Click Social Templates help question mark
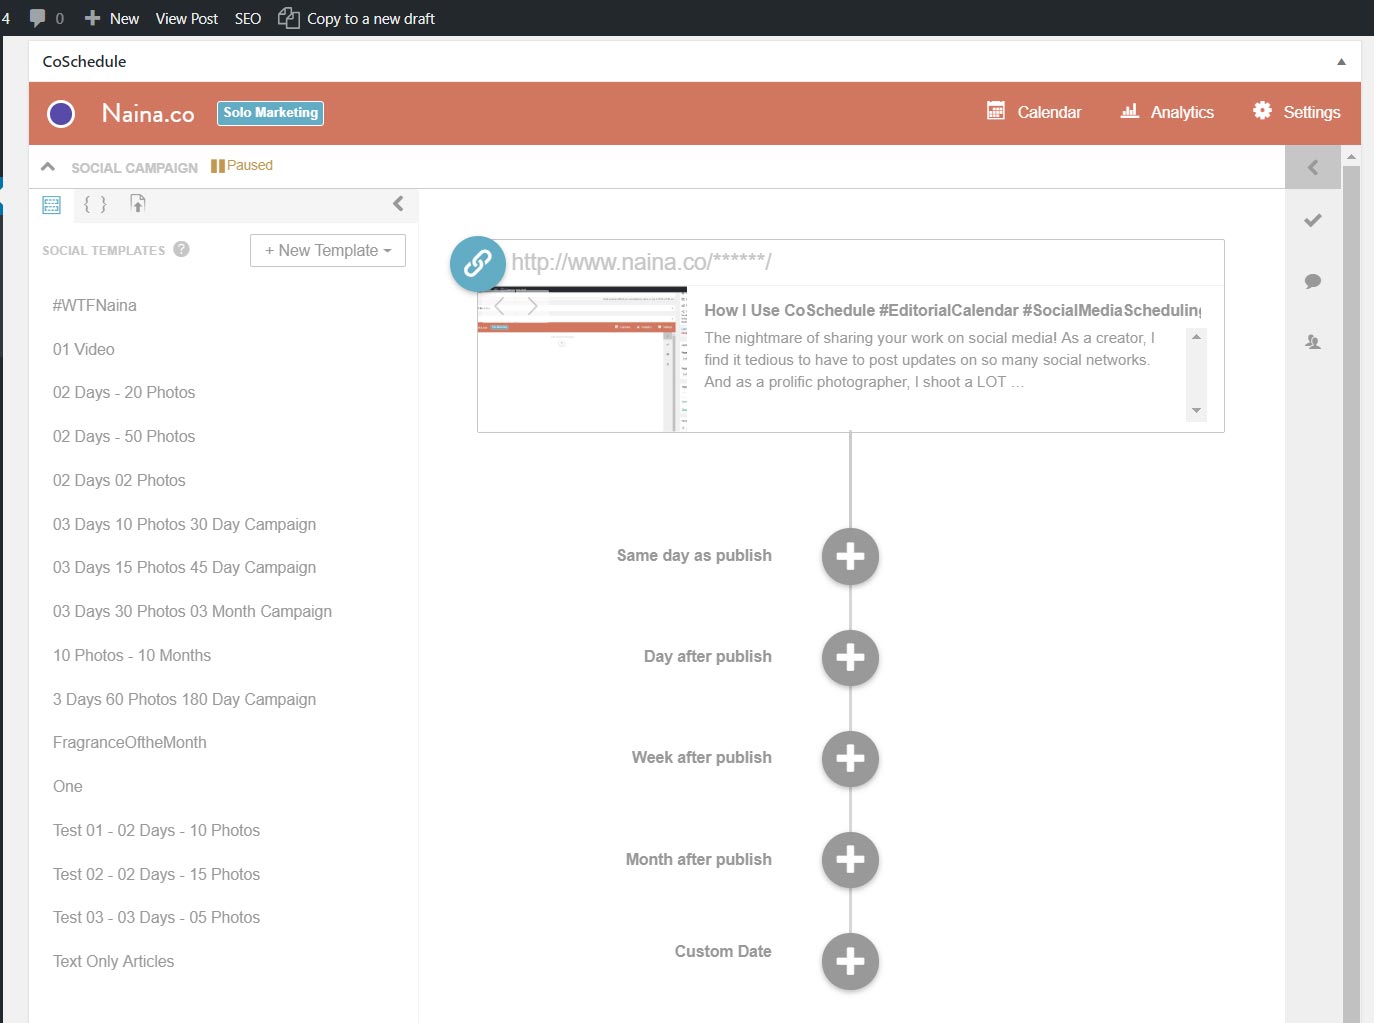1374x1023 pixels. point(181,249)
